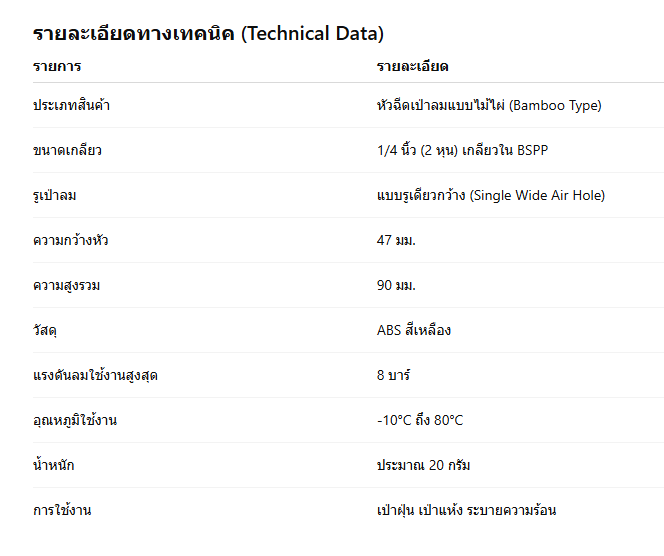Click the heading รายละเอียดทางเทคนิค (Technical Data)
Screen dimensions: 664x556
pyautogui.click(x=208, y=33)
